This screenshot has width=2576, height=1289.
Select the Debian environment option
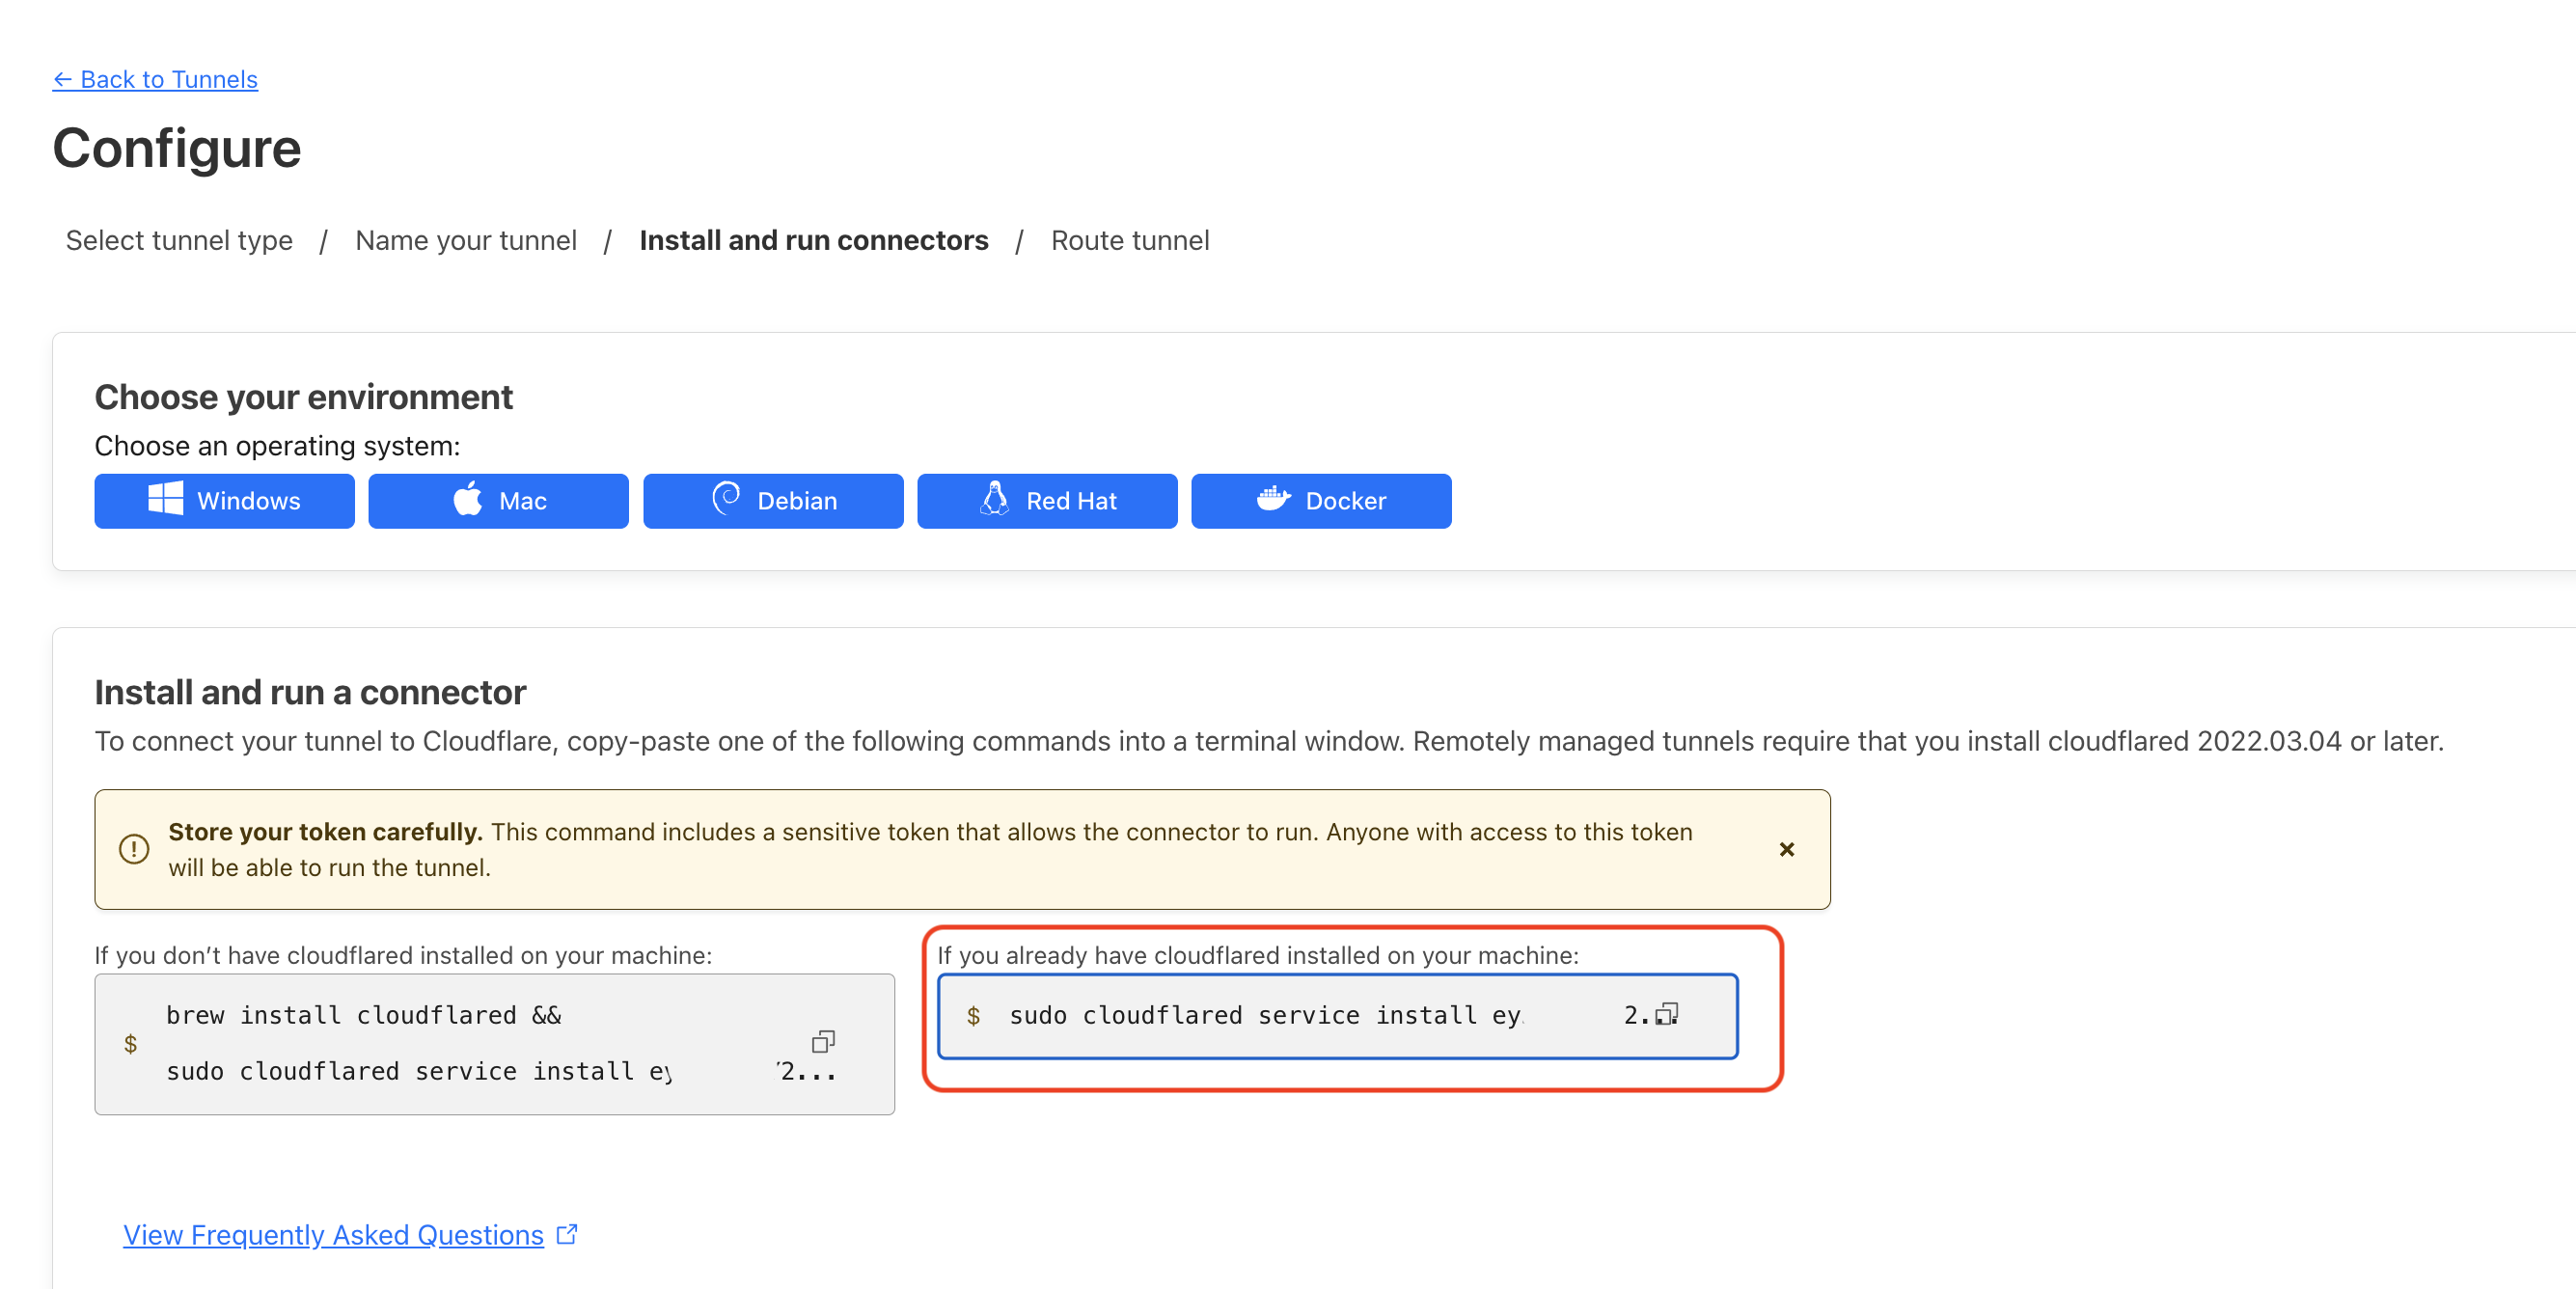click(x=773, y=502)
